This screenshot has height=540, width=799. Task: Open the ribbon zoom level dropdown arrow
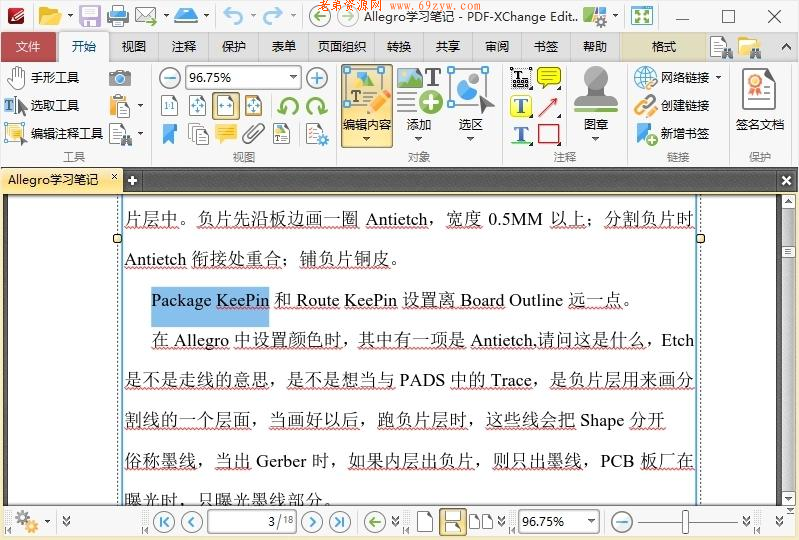coord(294,77)
